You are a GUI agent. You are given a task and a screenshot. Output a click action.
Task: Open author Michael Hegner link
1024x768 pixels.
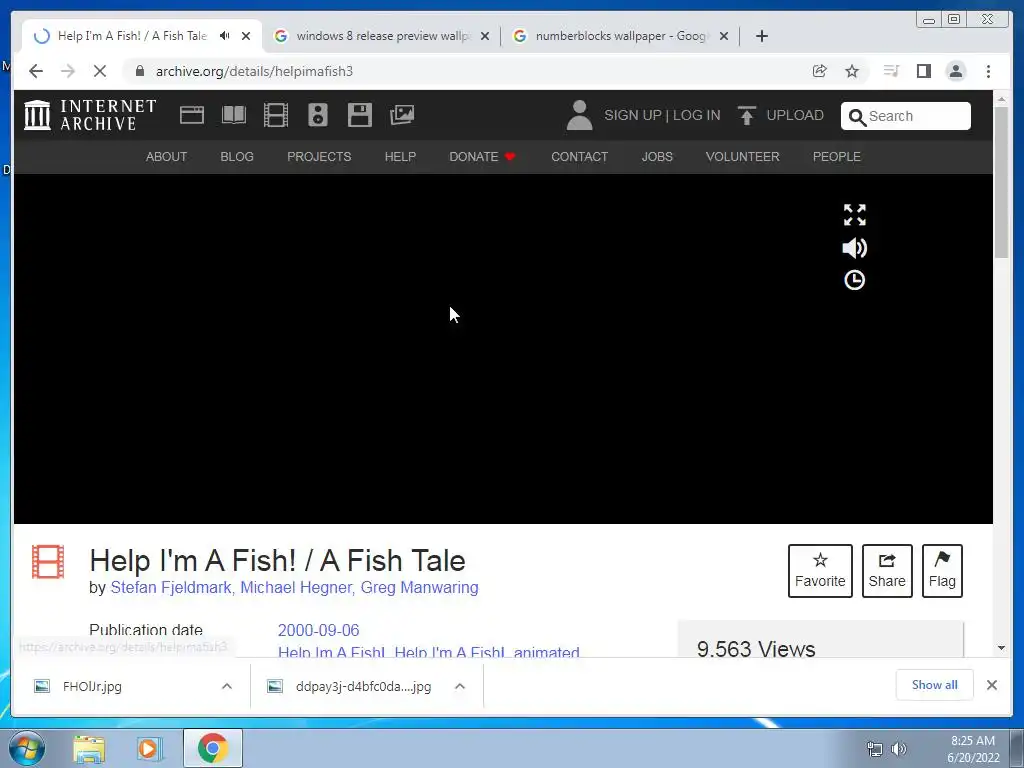298,588
